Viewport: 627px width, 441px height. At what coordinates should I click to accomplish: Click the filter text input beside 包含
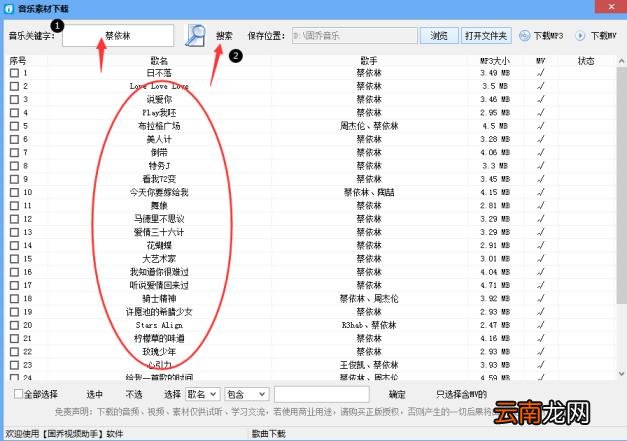pos(321,394)
